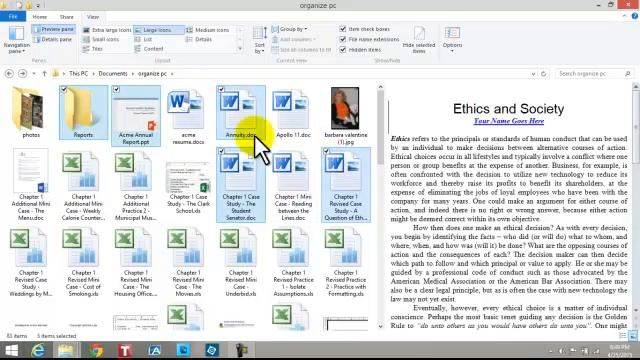Select Acme Annual Report.ppt file
Image resolution: width=640 pixels, height=360 pixels.
(x=136, y=116)
